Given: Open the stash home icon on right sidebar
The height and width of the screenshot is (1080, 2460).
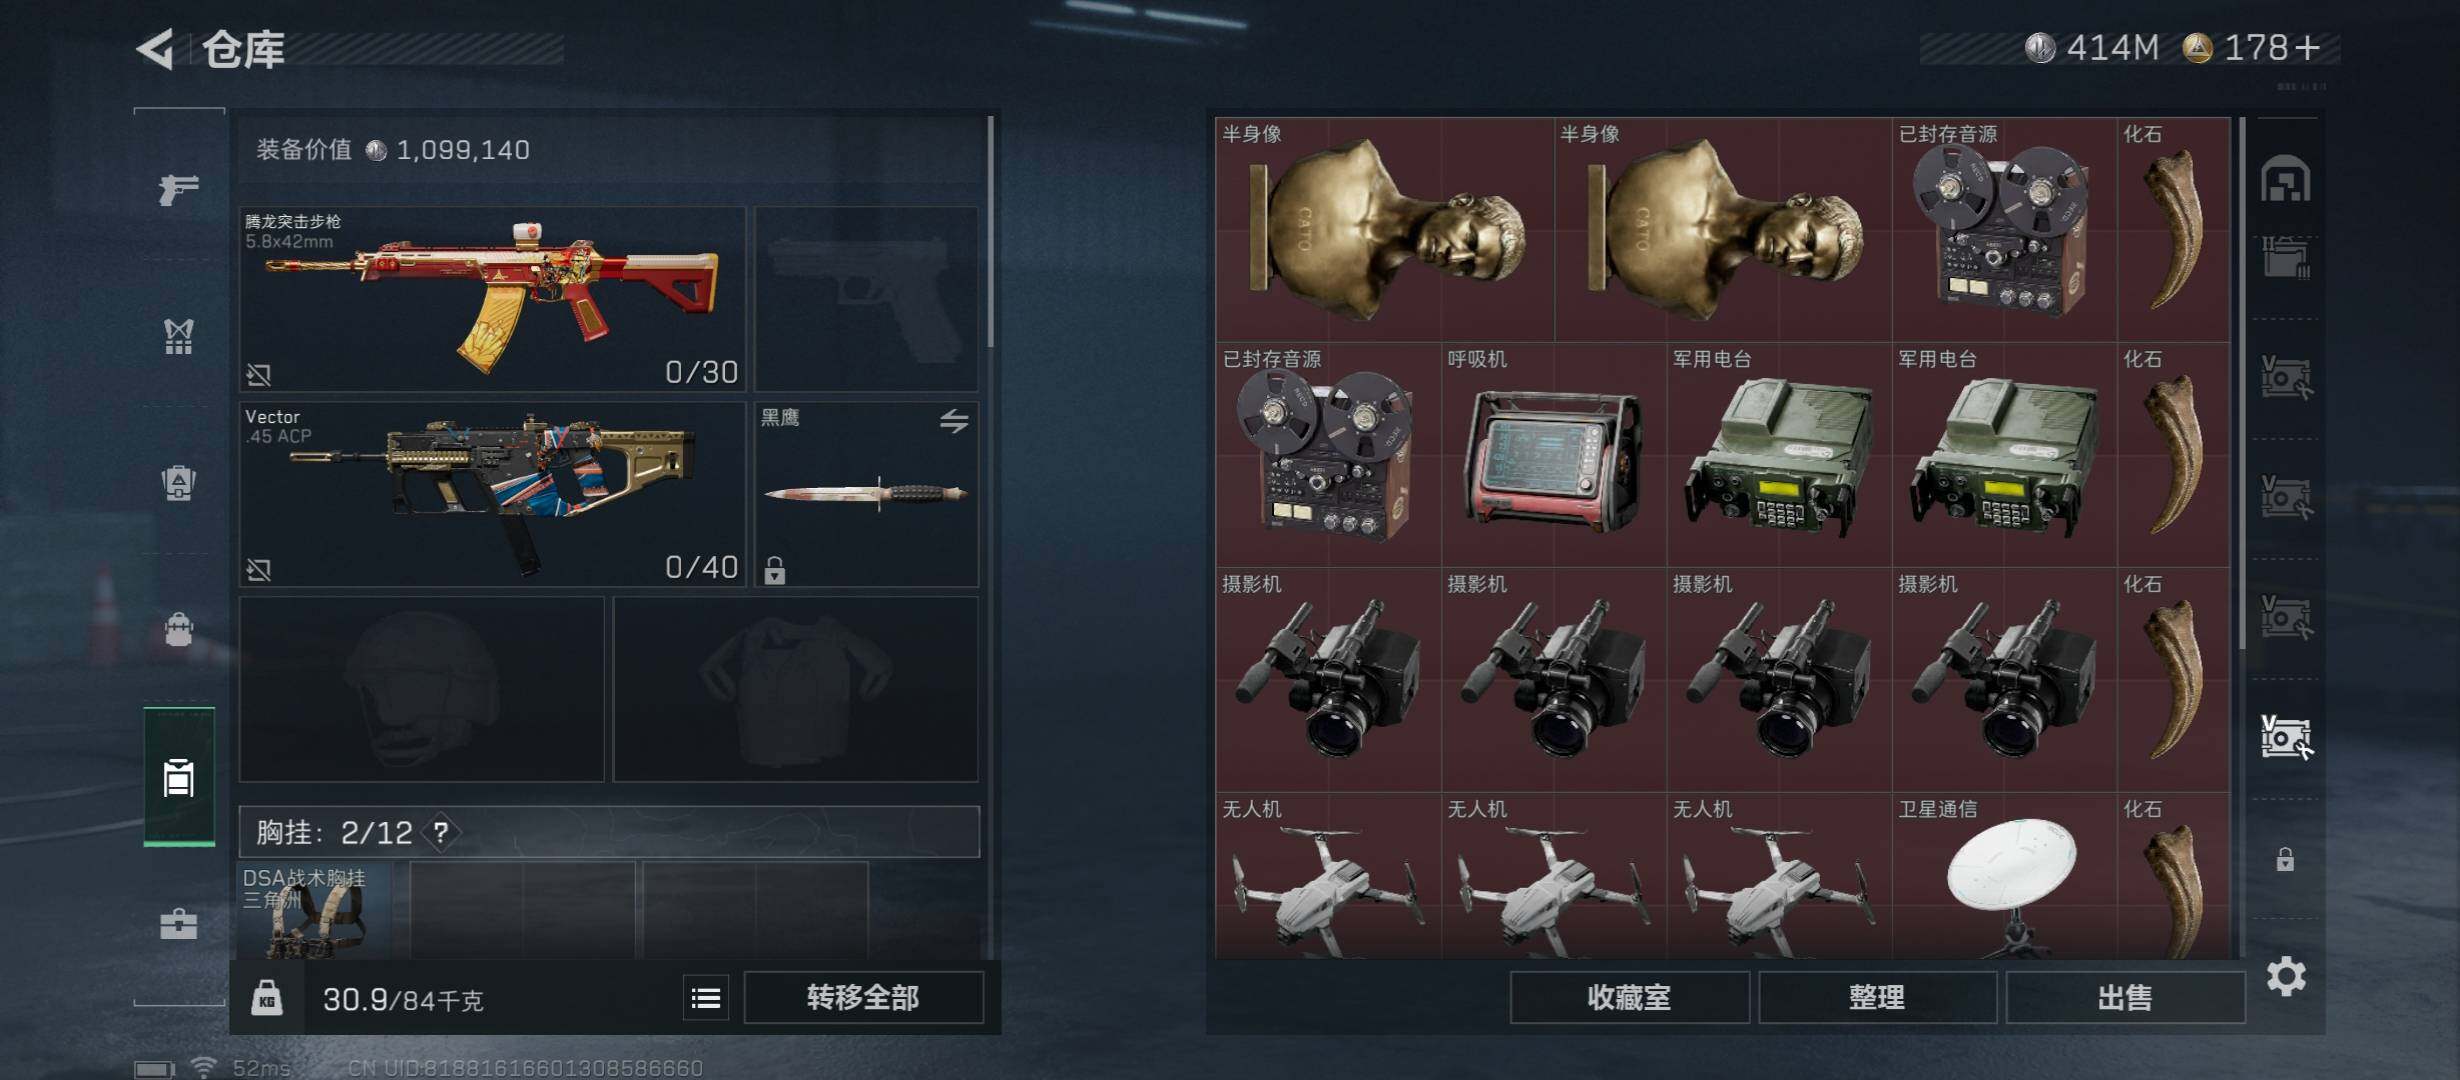Looking at the screenshot, I should tap(2286, 179).
